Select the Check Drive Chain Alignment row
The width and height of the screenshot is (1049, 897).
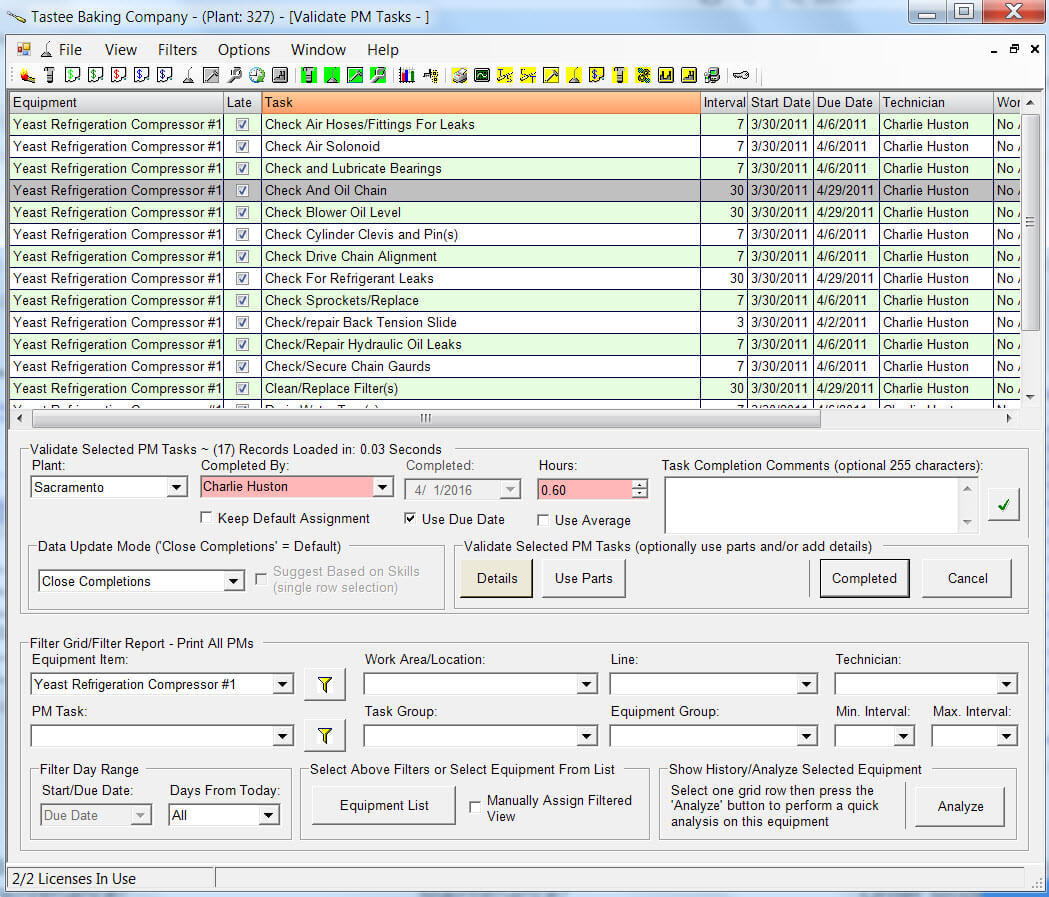click(514, 257)
